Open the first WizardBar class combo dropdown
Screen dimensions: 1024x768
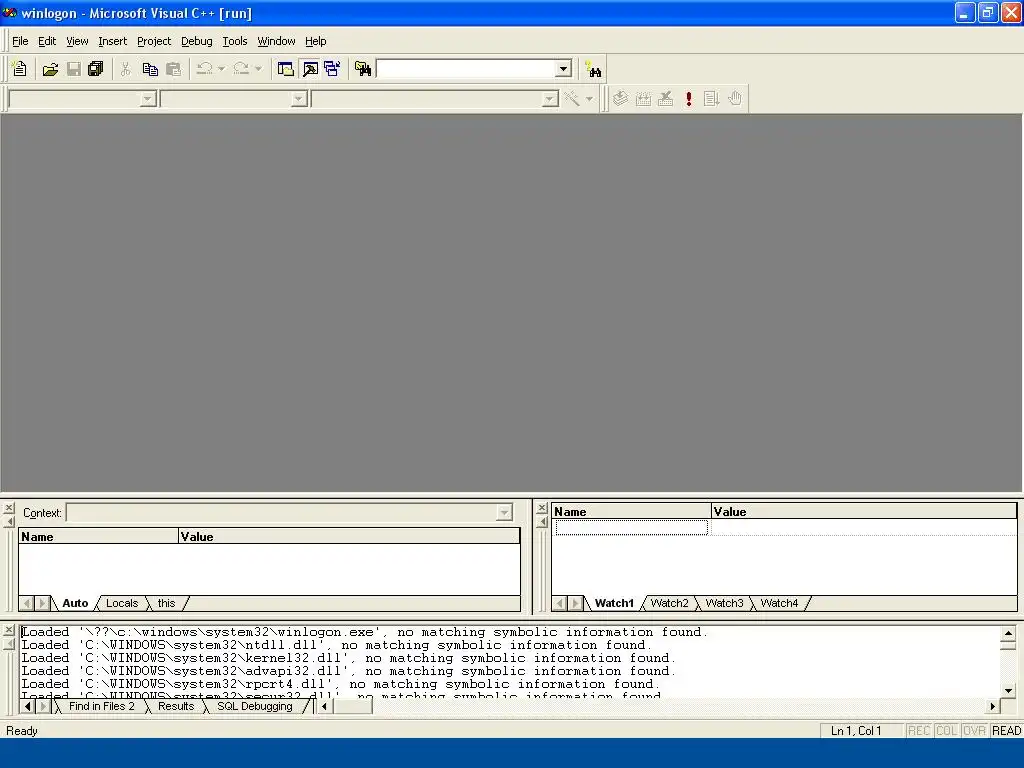coord(148,99)
